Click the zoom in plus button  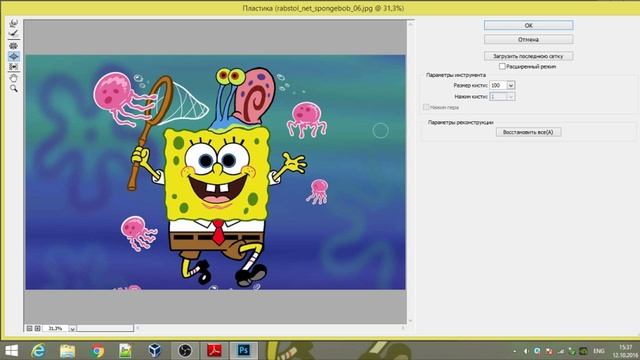coord(38,328)
